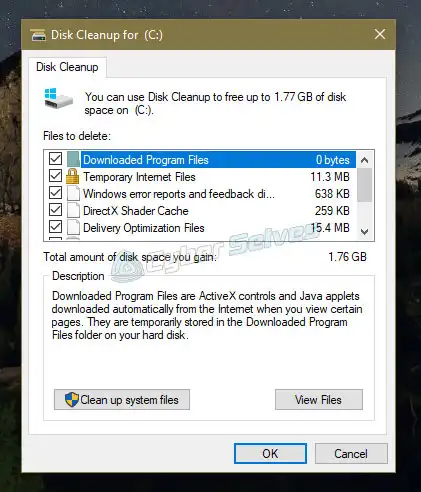Dismiss the dialog with Cancel
The image size is (421, 492).
coord(351,453)
